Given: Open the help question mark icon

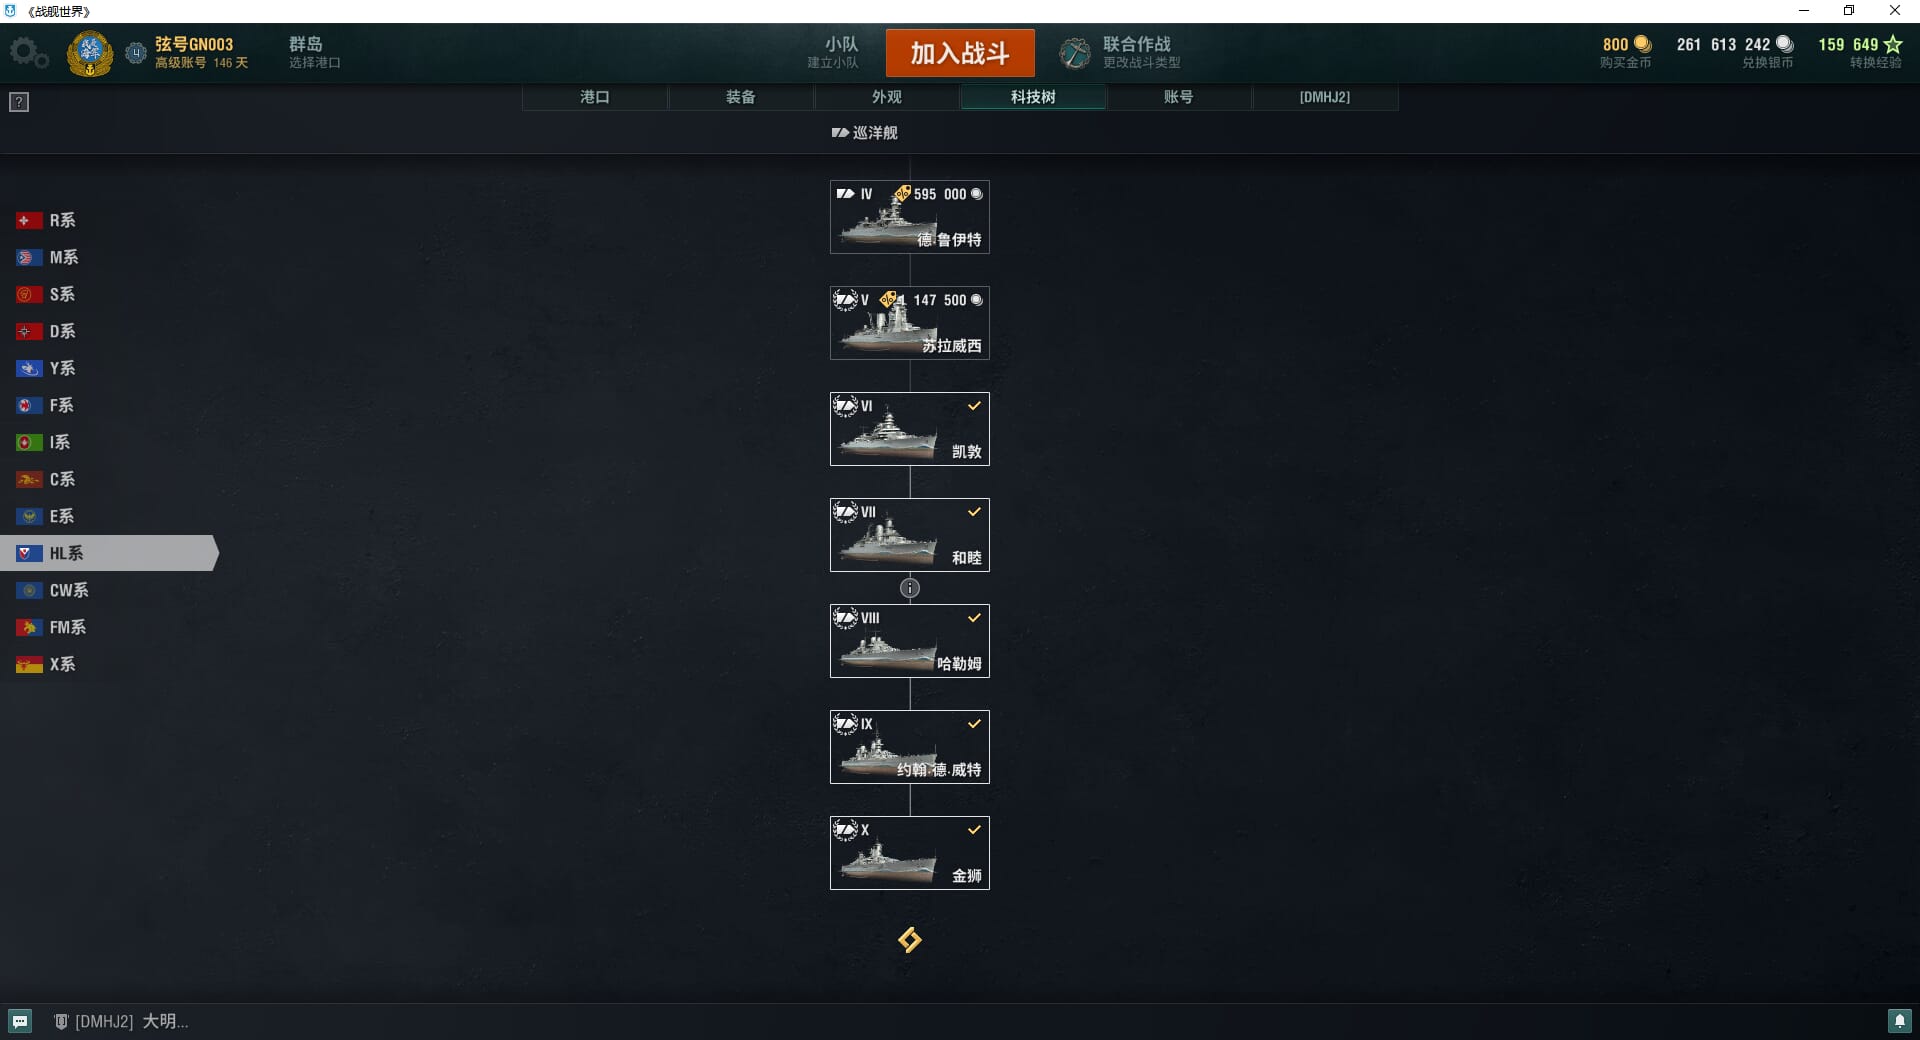Looking at the screenshot, I should pyautogui.click(x=19, y=102).
